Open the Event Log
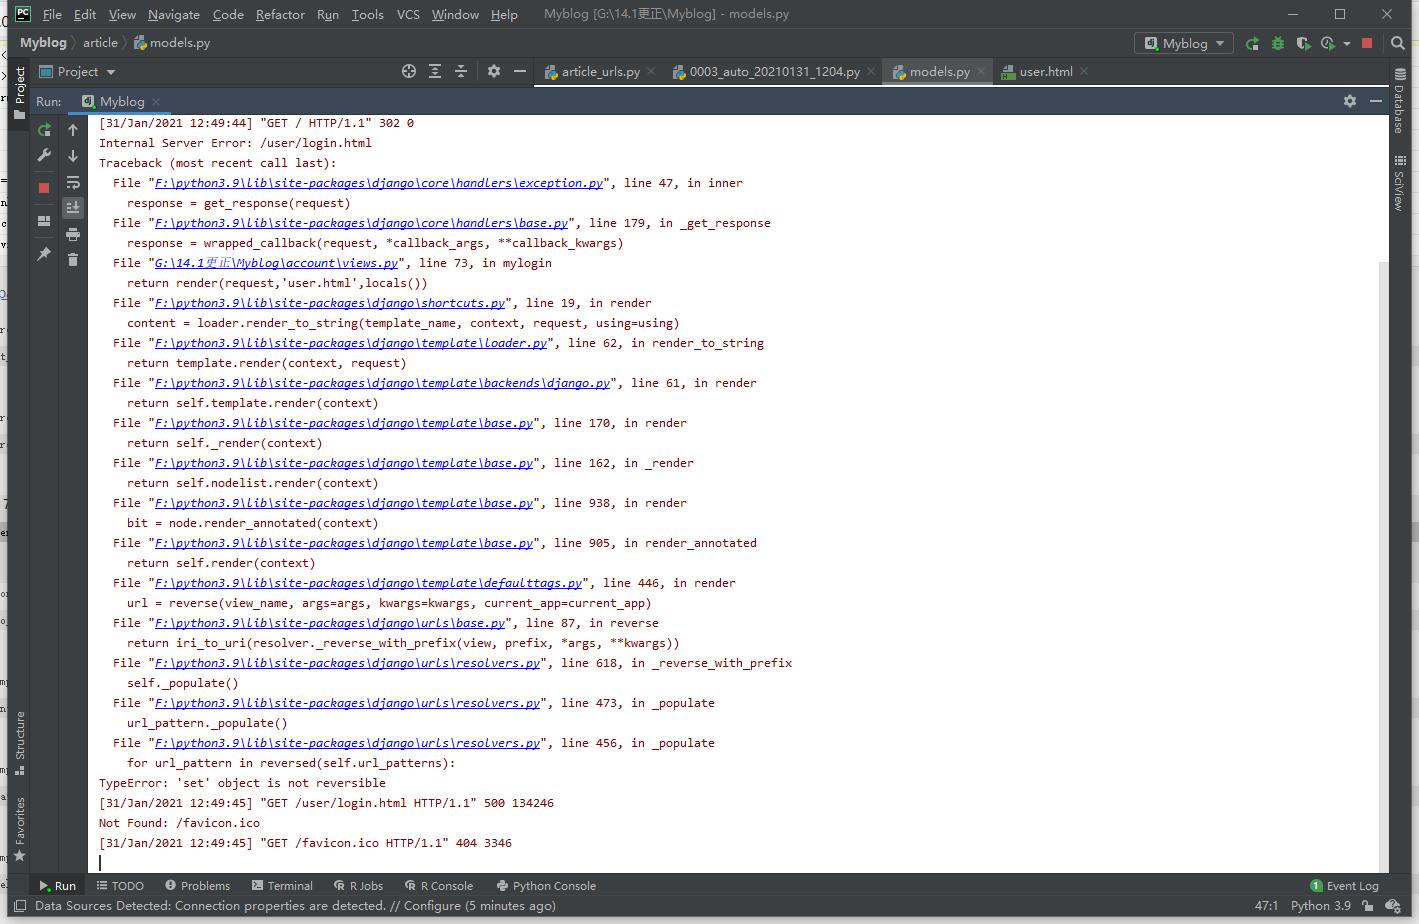Image resolution: width=1419 pixels, height=924 pixels. point(1344,886)
